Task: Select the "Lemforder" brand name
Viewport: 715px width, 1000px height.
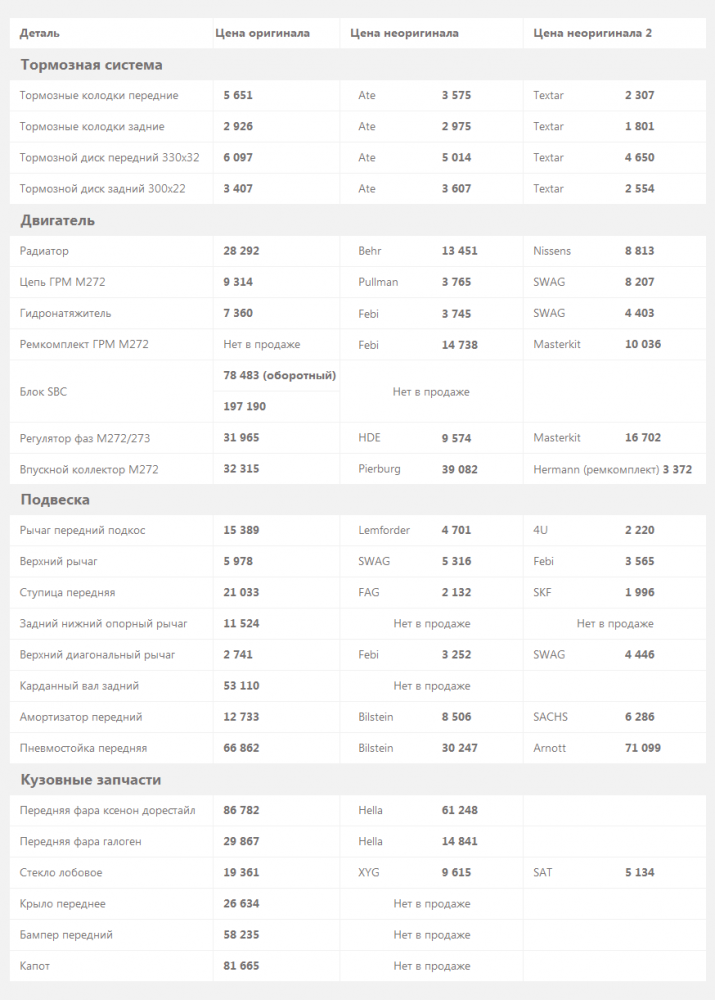Action: tap(384, 530)
